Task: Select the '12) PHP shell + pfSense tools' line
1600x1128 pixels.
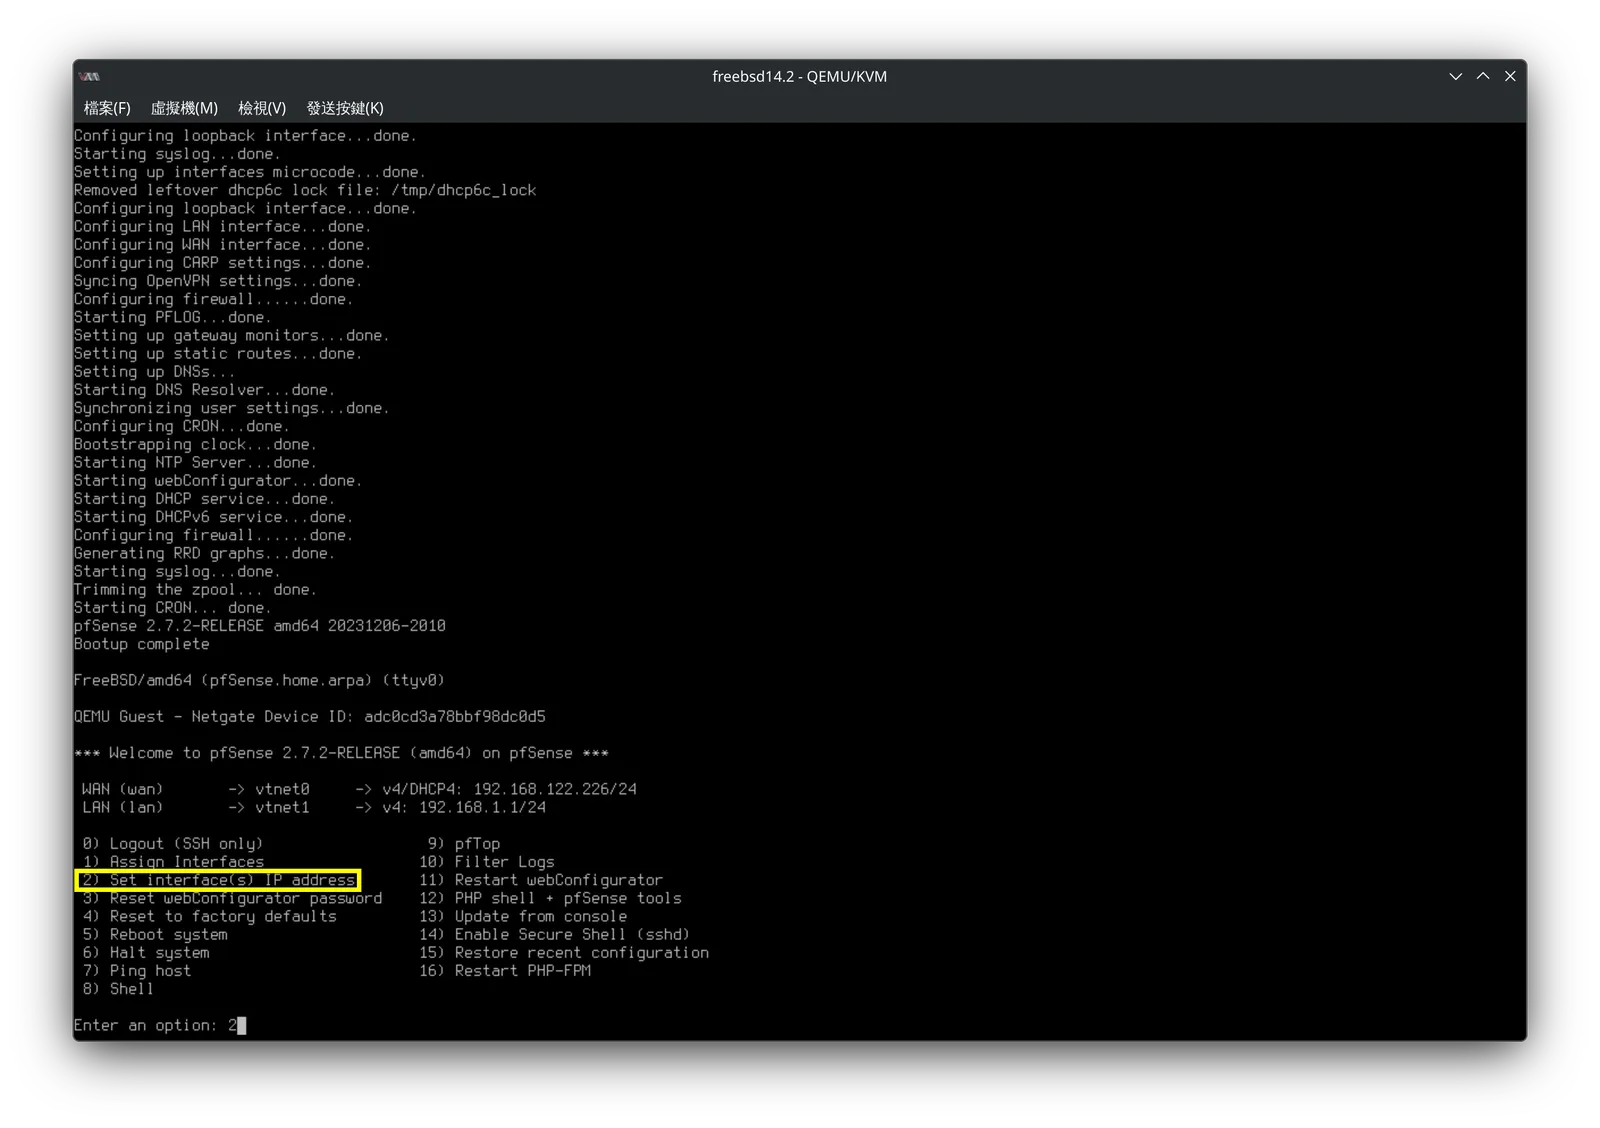Action: coord(551,898)
